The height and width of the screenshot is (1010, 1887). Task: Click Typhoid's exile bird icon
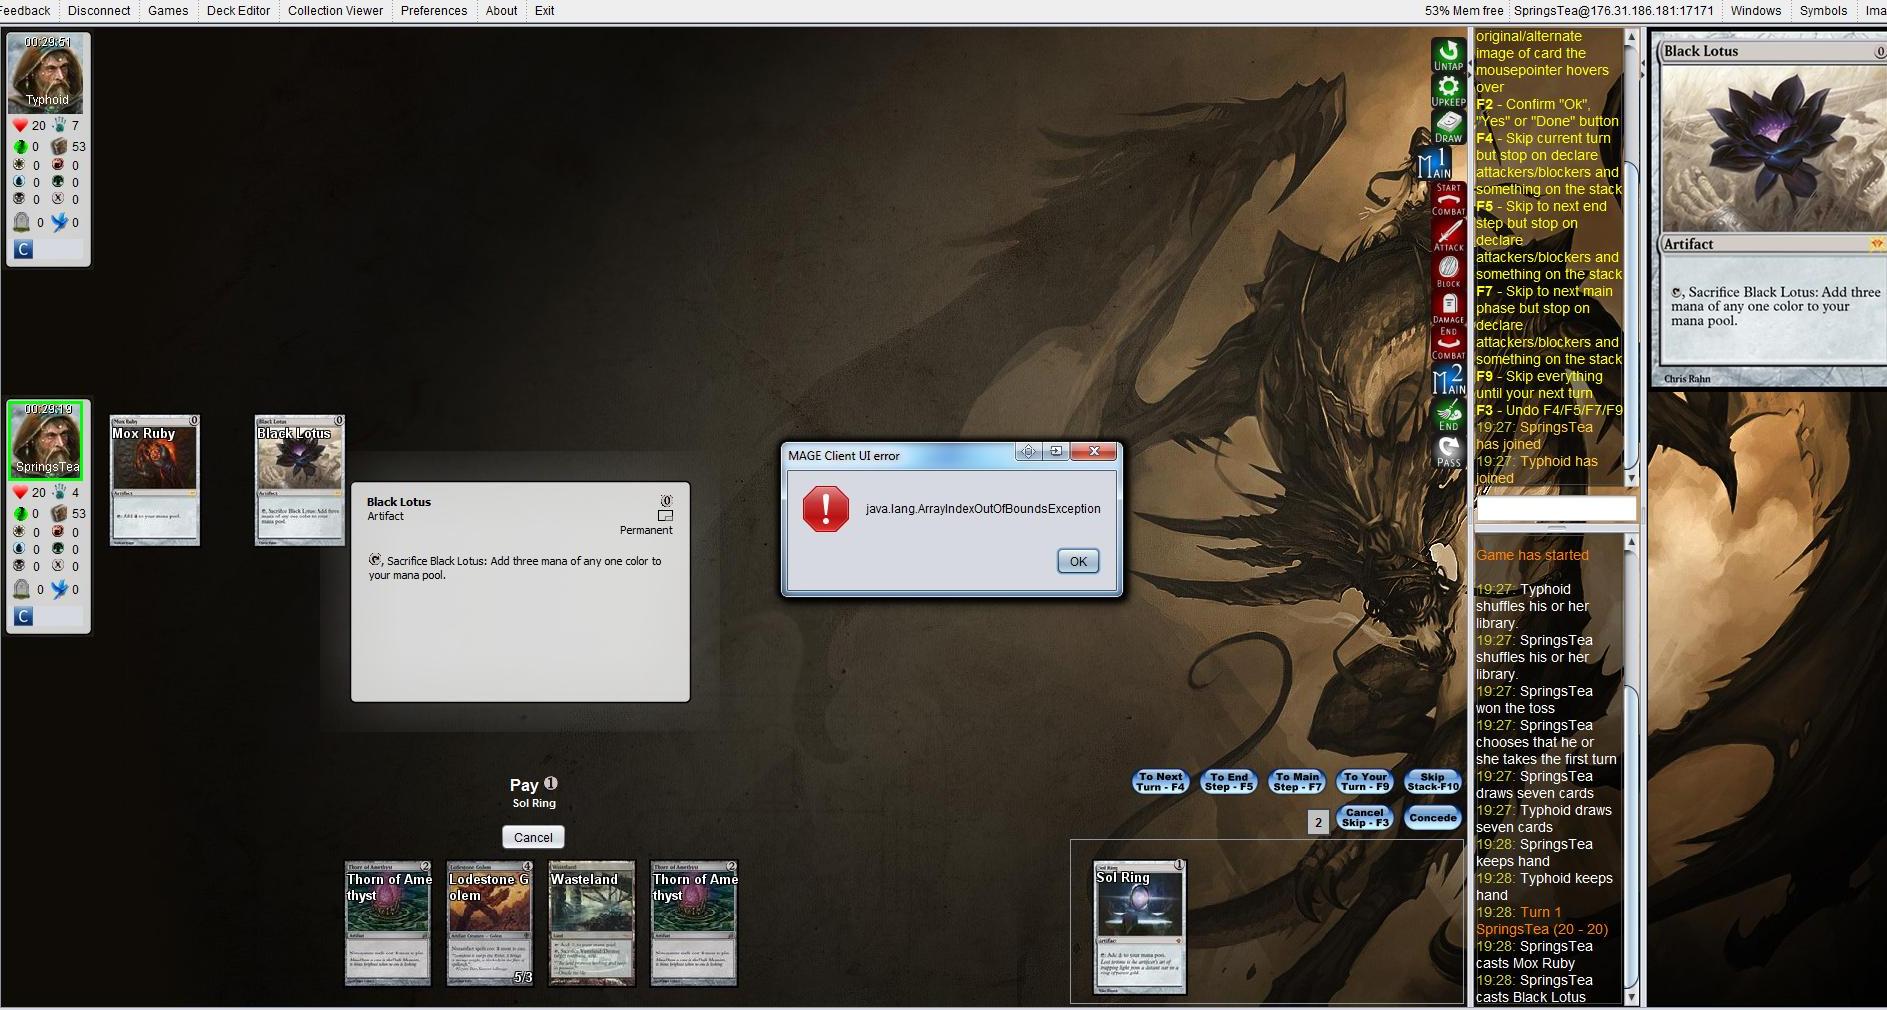pos(60,222)
